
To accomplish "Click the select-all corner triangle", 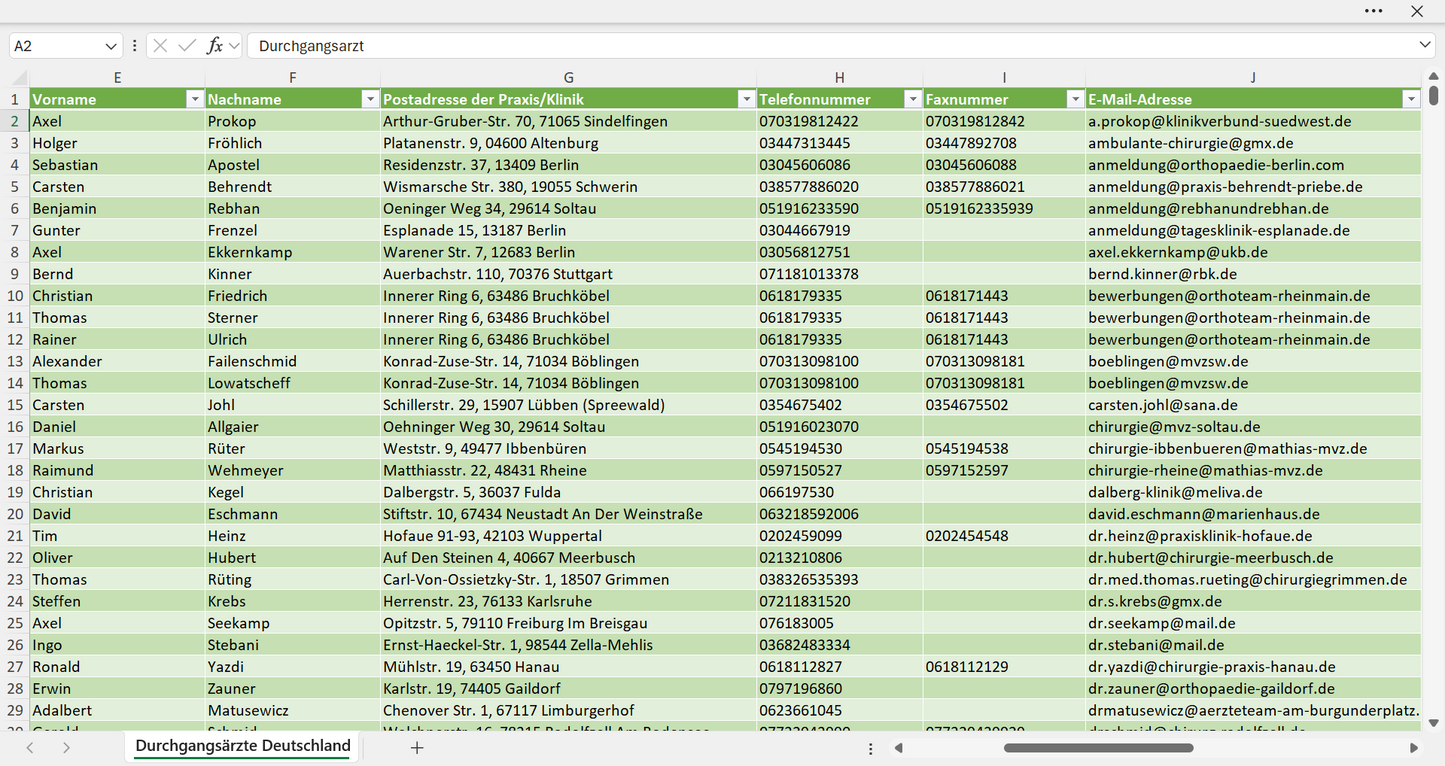I will point(19,78).
